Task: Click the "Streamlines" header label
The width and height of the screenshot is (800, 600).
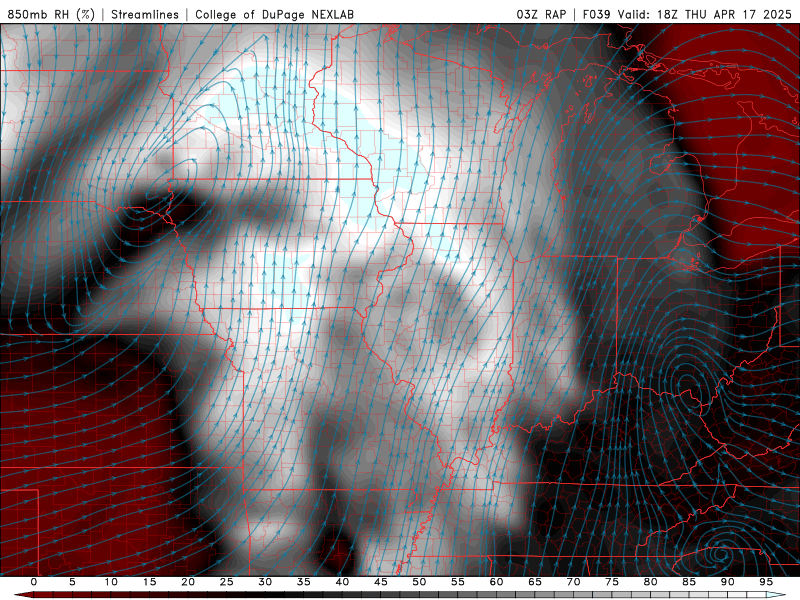Action: pyautogui.click(x=145, y=14)
